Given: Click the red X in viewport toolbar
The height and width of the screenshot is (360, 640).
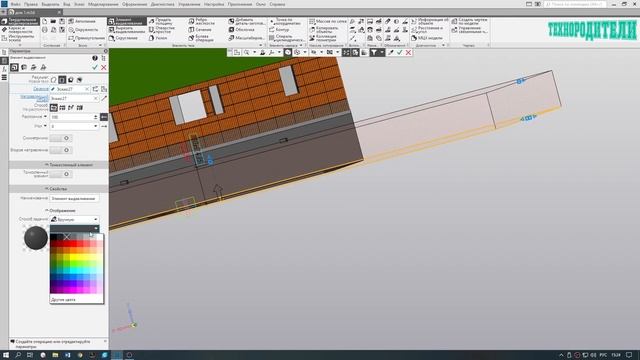Looking at the screenshot, I should click(408, 52).
